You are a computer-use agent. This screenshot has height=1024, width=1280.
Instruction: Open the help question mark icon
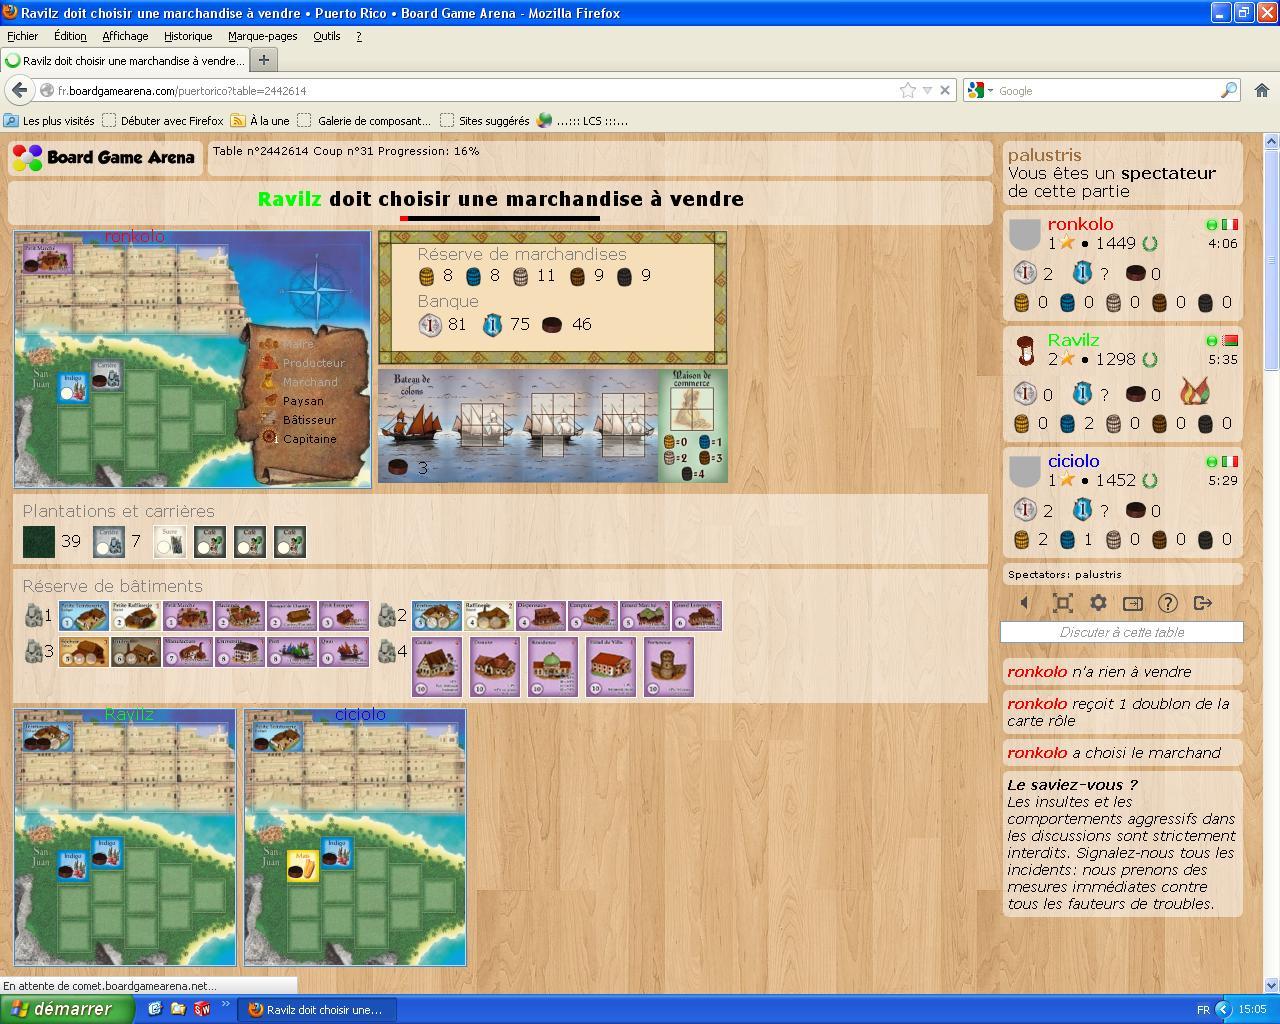click(1167, 603)
